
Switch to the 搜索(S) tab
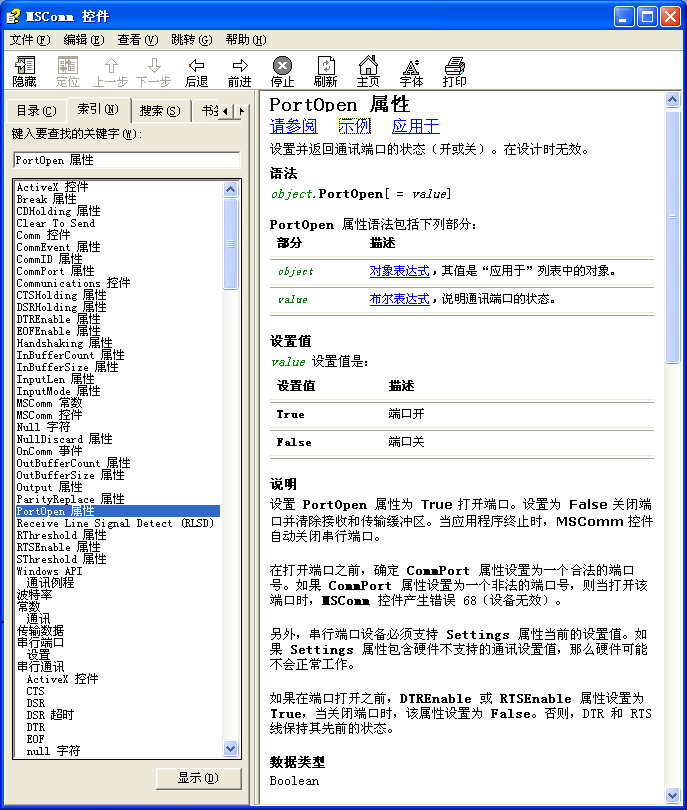160,111
